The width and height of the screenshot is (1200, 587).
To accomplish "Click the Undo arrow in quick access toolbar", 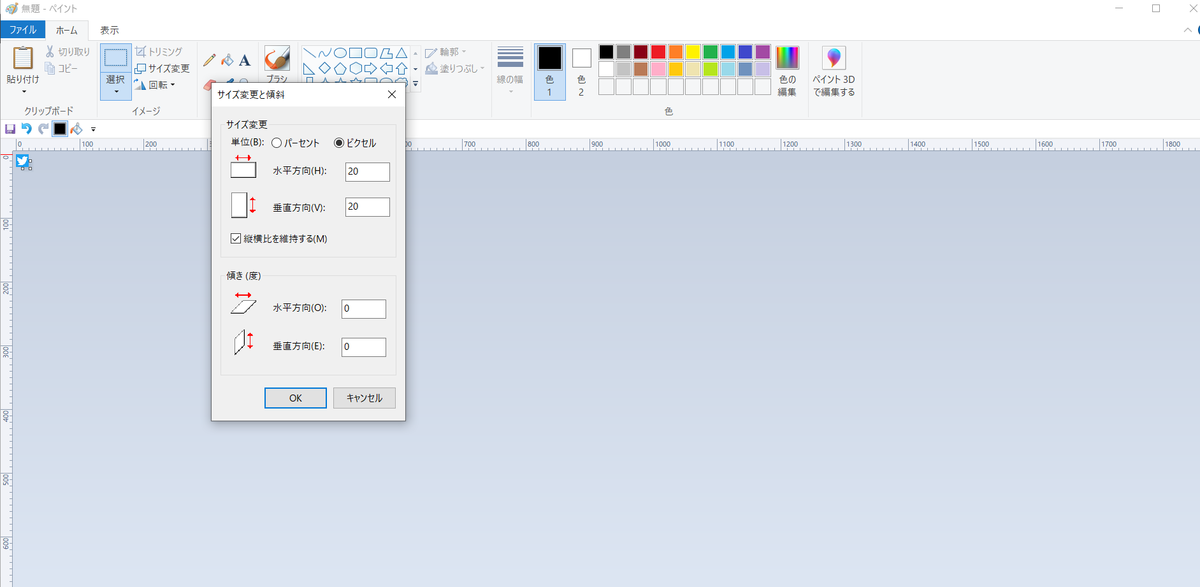I will pyautogui.click(x=27, y=128).
